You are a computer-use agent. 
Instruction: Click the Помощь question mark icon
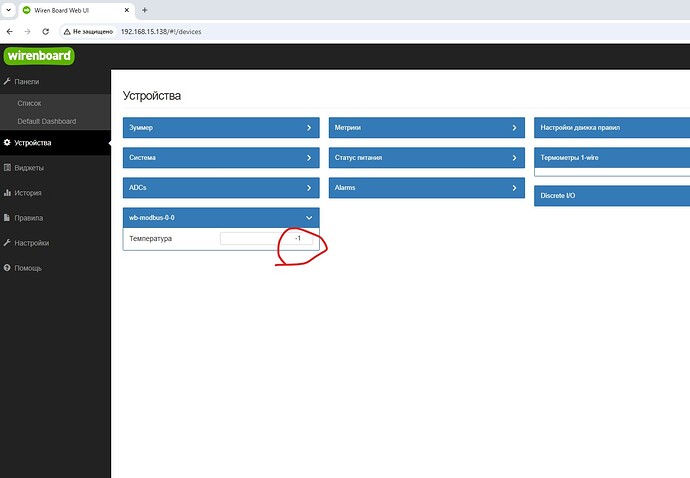tap(7, 268)
